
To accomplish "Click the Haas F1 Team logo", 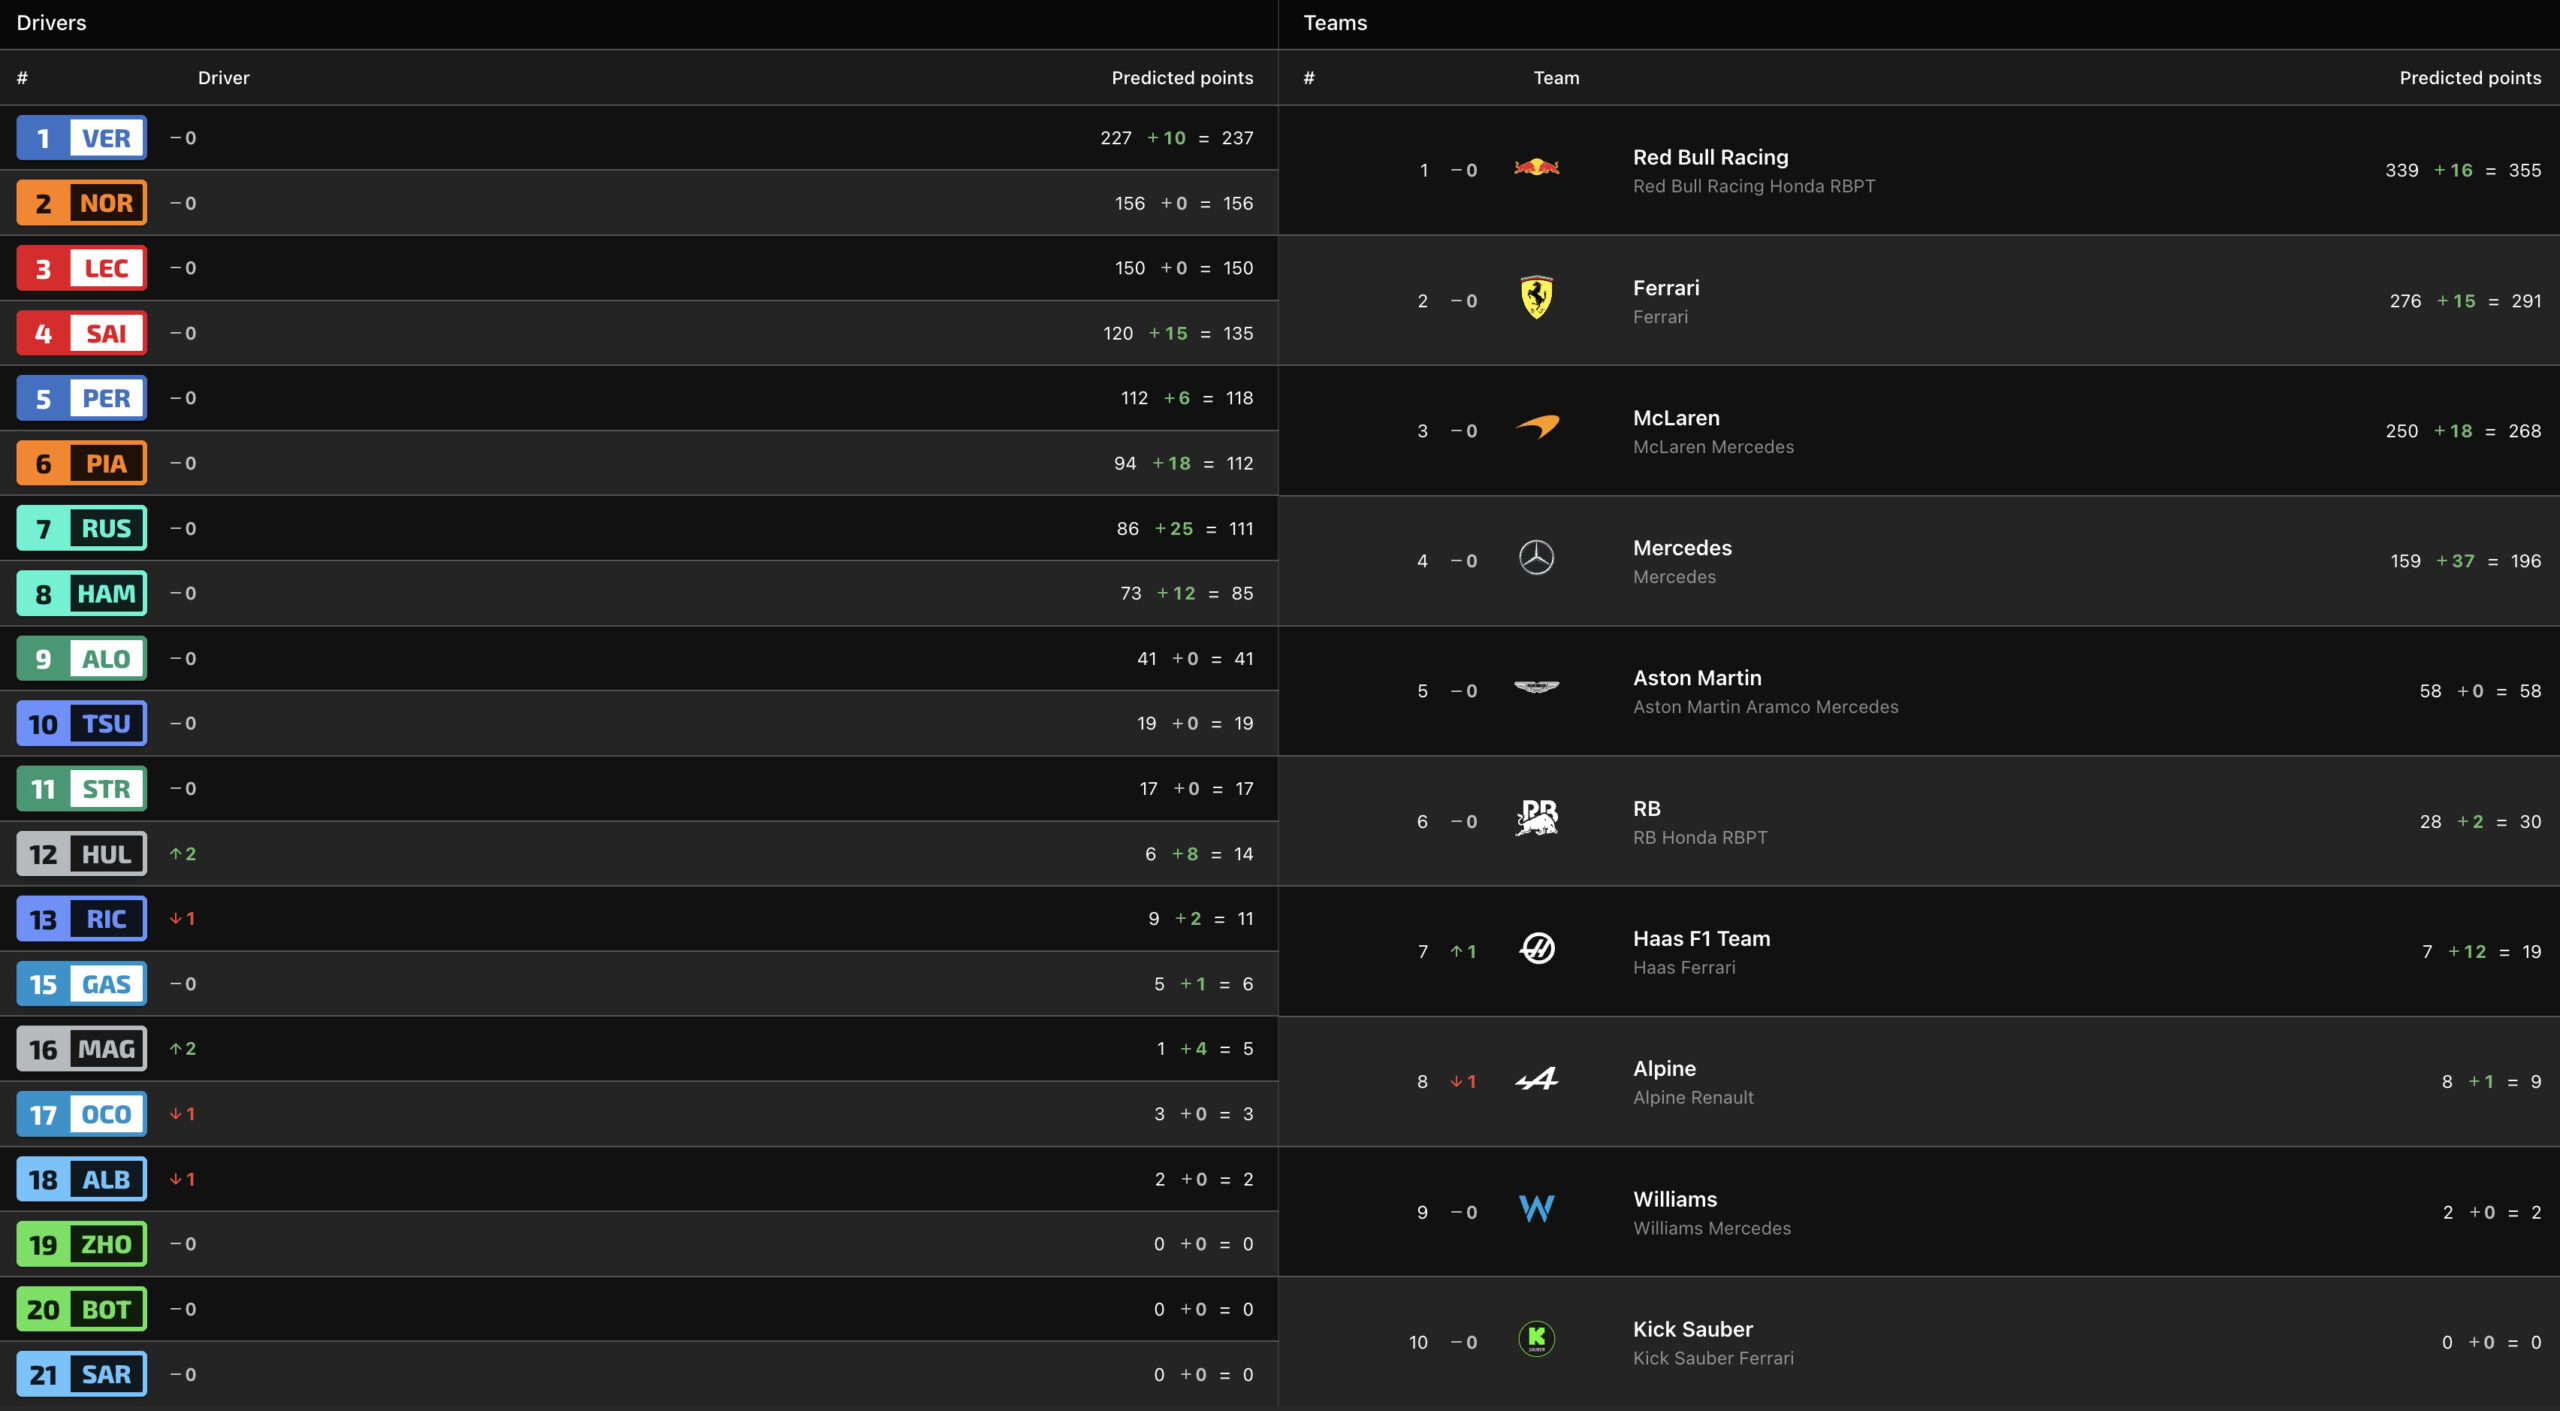I will (1536, 948).
